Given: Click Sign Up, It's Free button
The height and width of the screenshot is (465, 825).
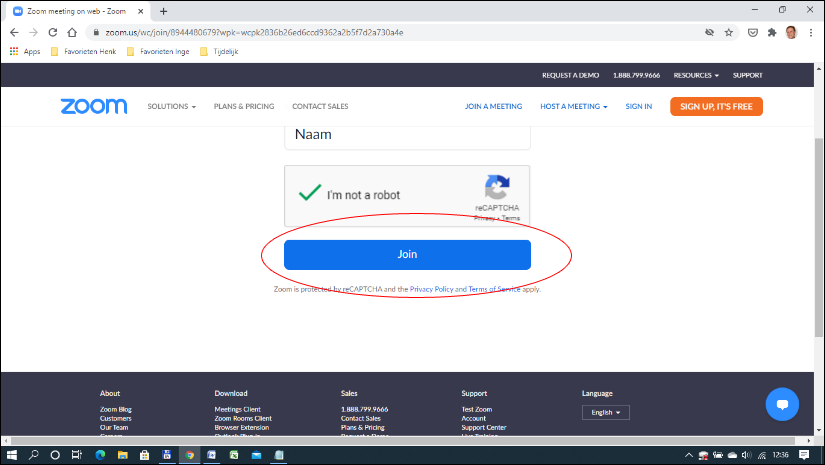Looking at the screenshot, I should coord(716,106).
